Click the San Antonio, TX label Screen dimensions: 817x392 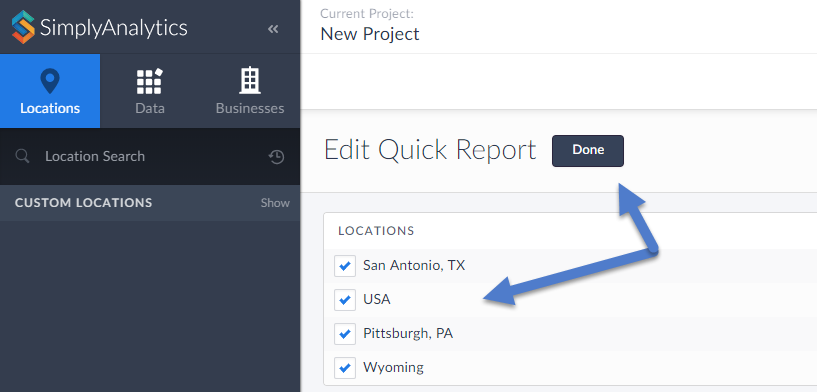click(x=414, y=266)
